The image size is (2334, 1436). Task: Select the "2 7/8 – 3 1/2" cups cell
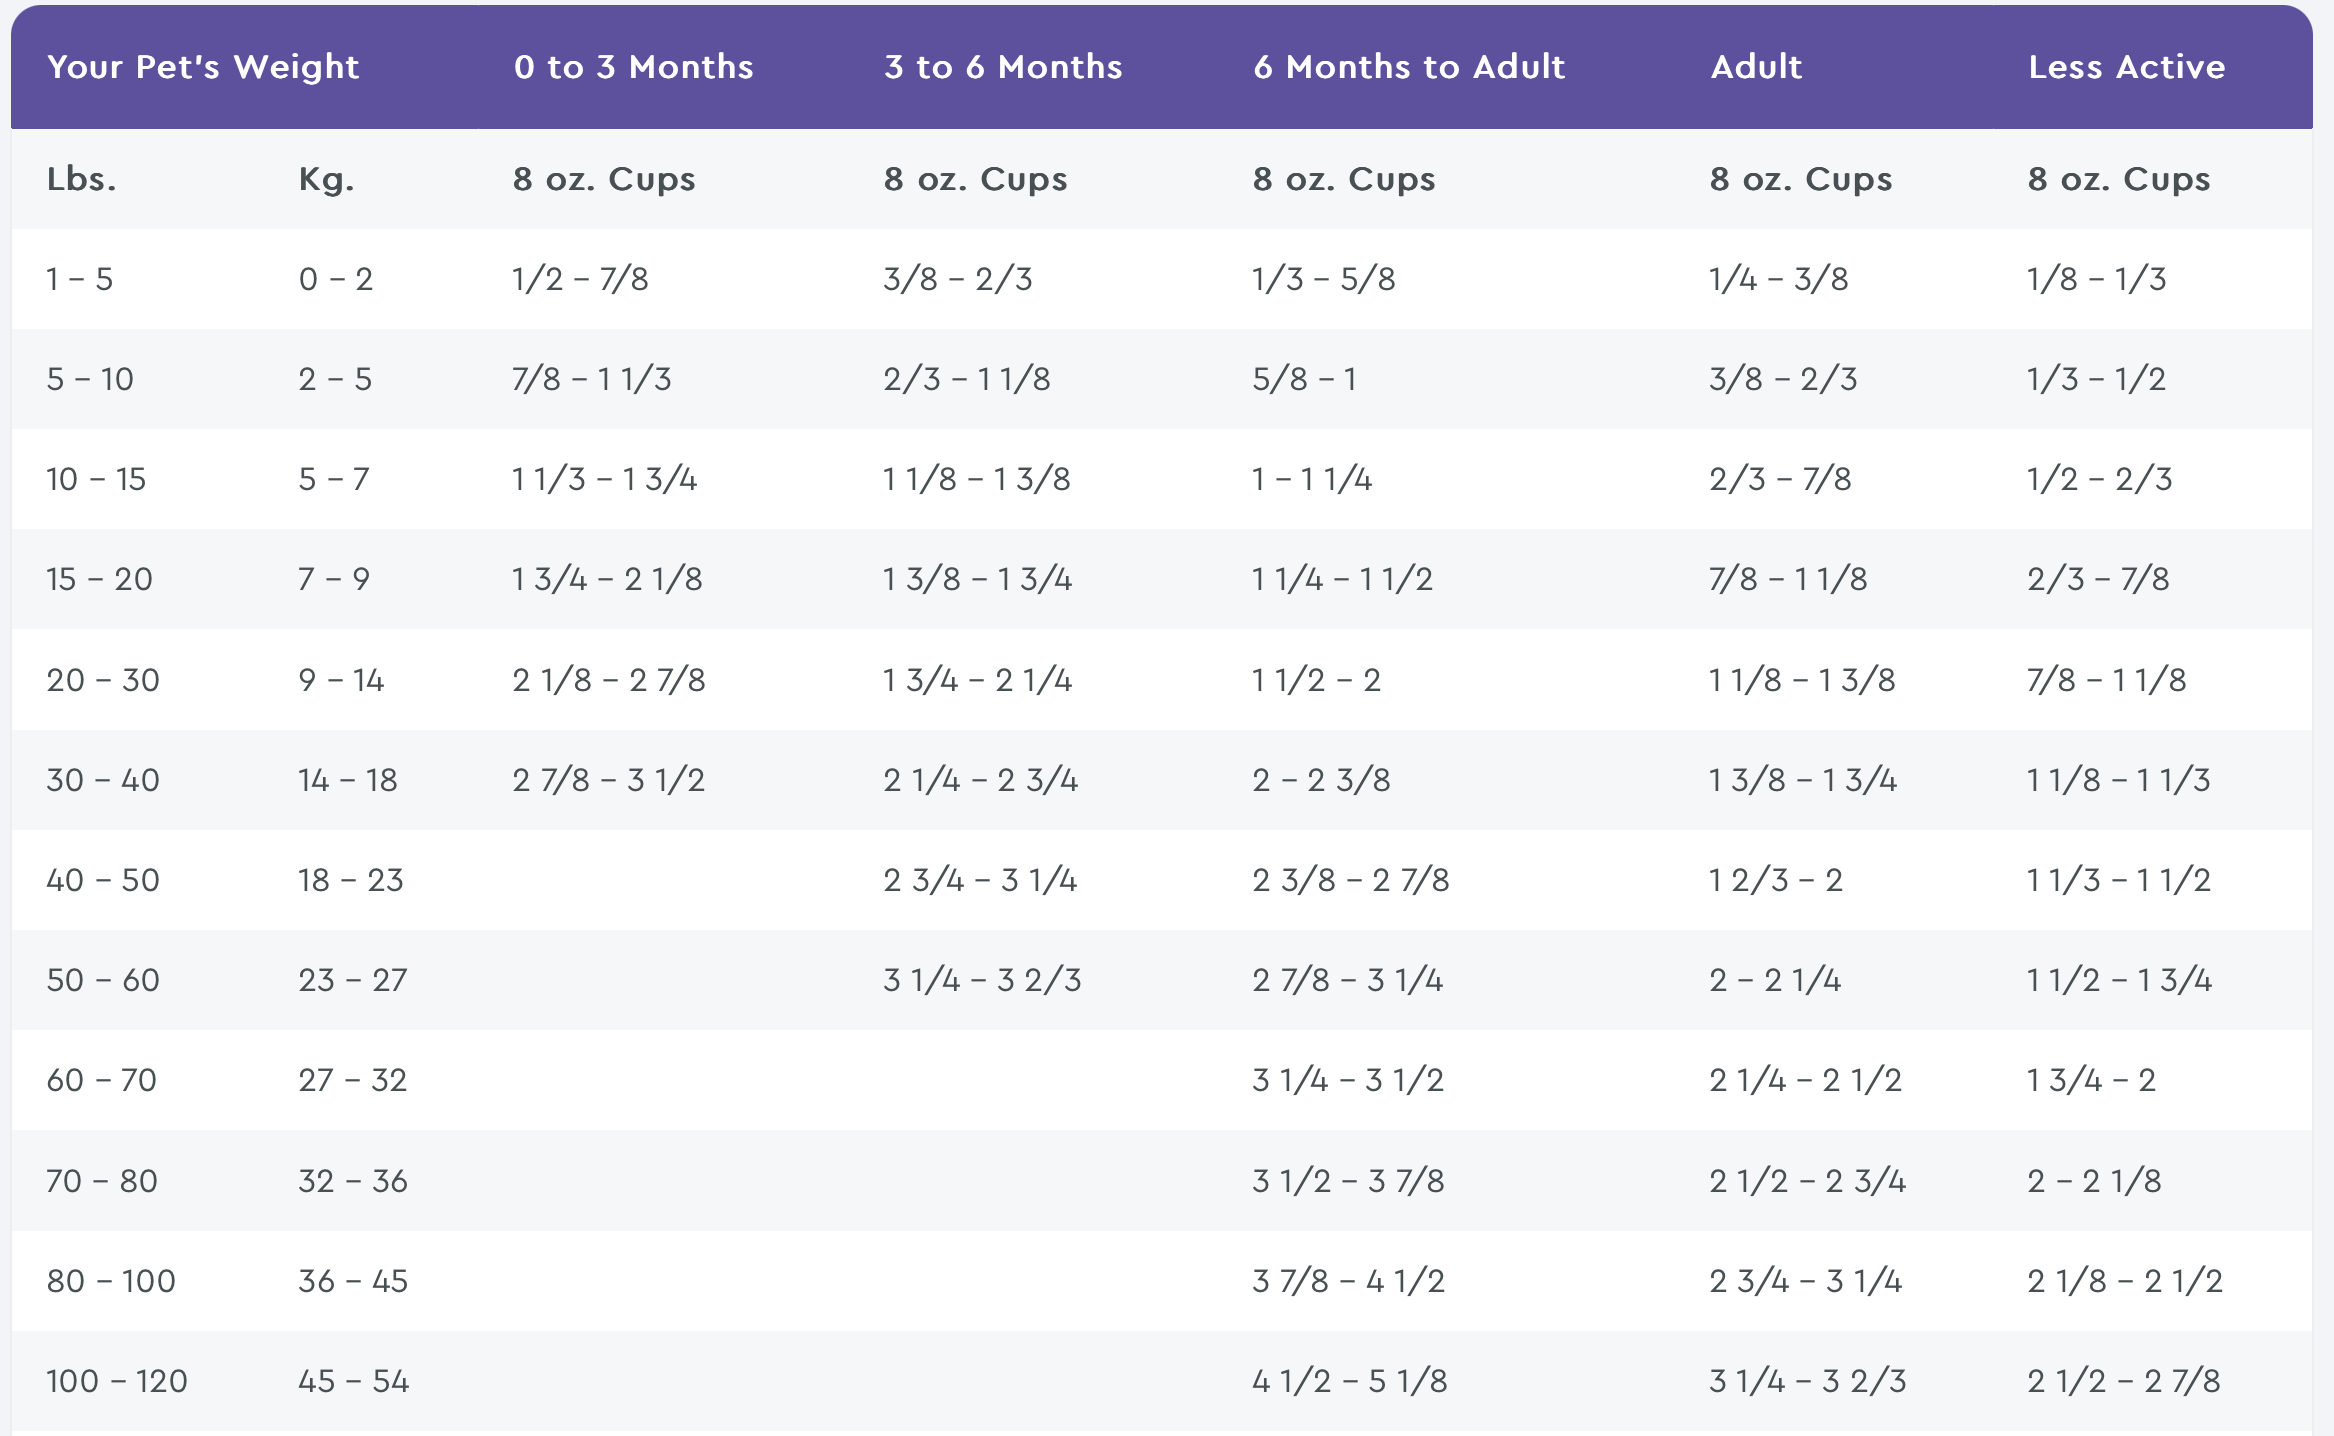coord(608,780)
